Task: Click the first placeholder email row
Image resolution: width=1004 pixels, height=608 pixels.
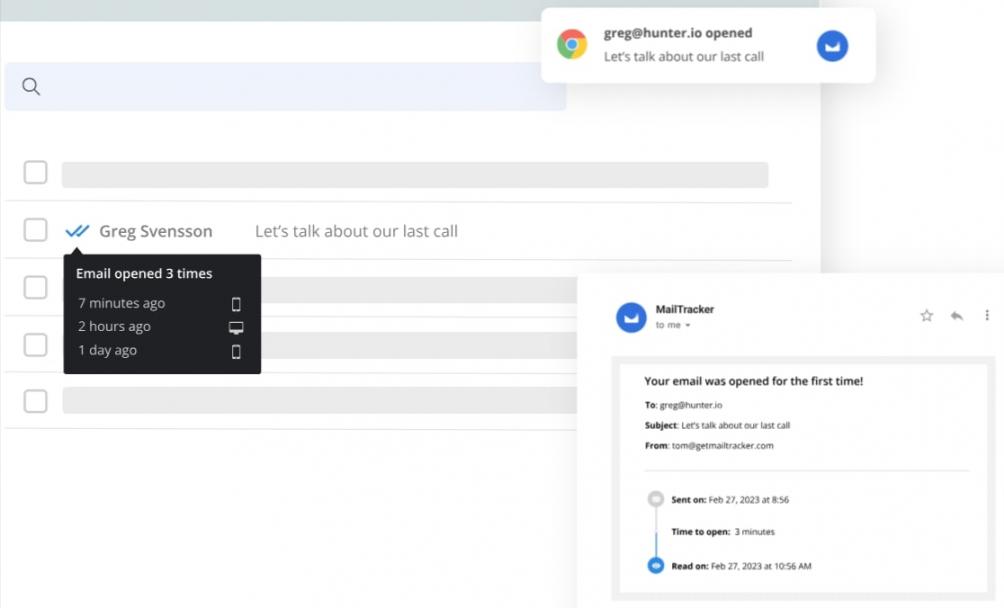Action: click(x=415, y=174)
